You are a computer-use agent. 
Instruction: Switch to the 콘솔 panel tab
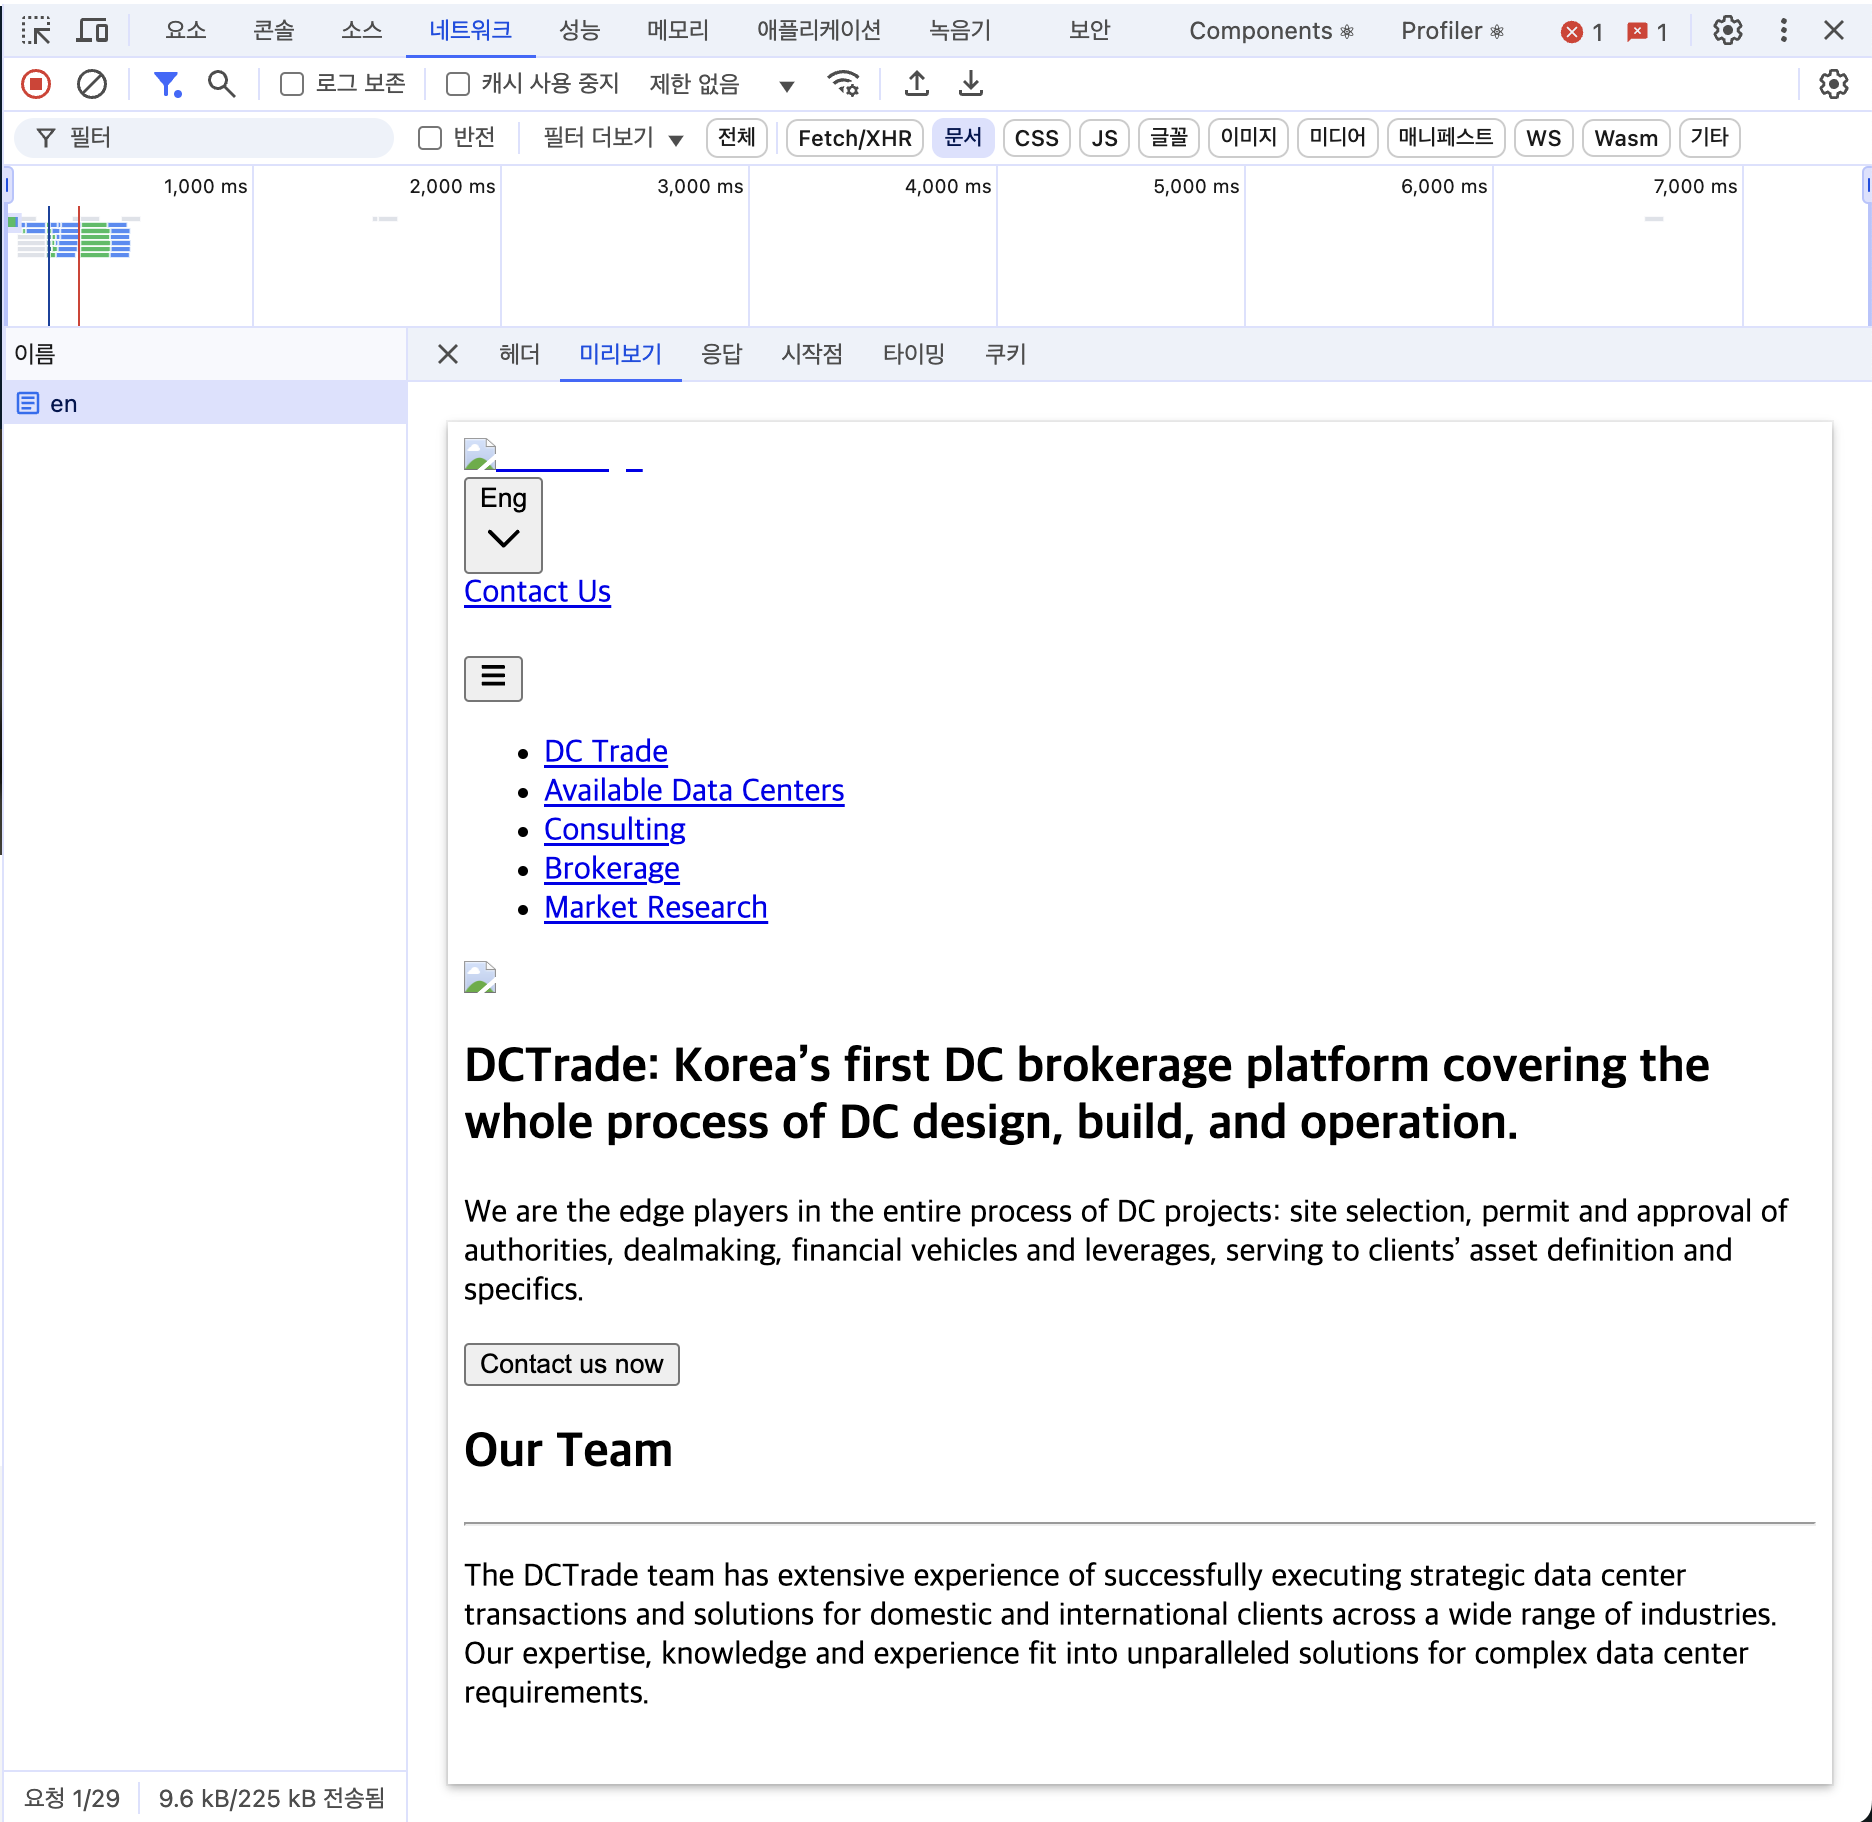[273, 31]
